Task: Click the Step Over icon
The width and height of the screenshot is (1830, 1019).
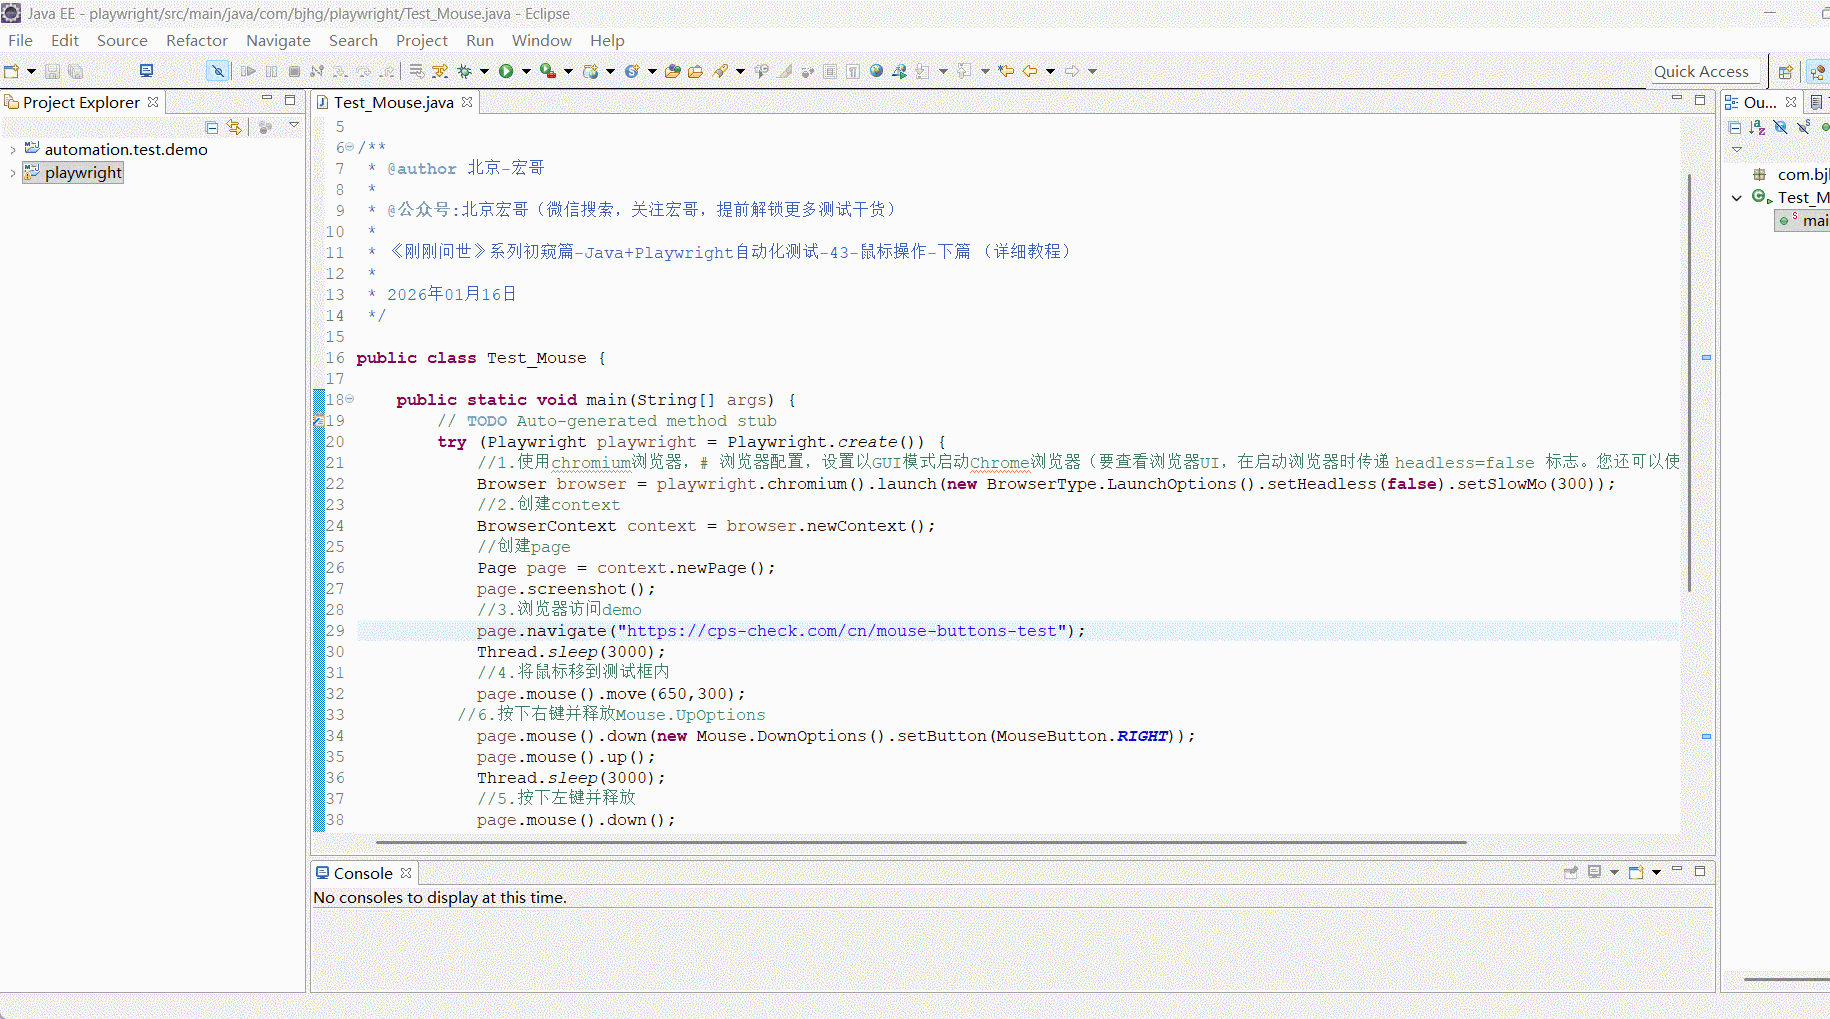Action: pyautogui.click(x=364, y=71)
